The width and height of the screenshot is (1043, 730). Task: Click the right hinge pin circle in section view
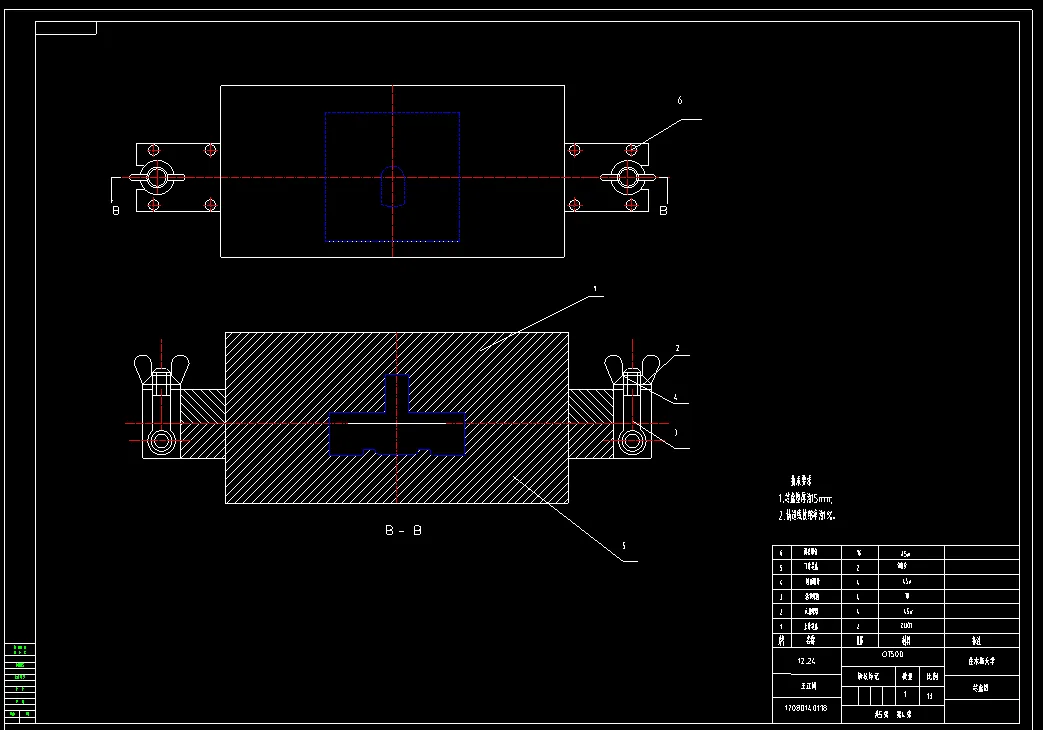click(x=631, y=440)
